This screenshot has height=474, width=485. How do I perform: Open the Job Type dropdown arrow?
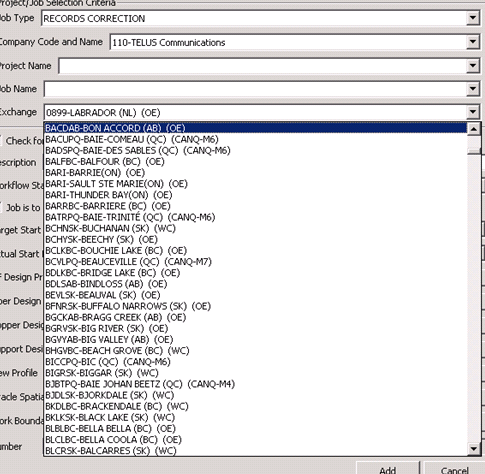tap(473, 18)
